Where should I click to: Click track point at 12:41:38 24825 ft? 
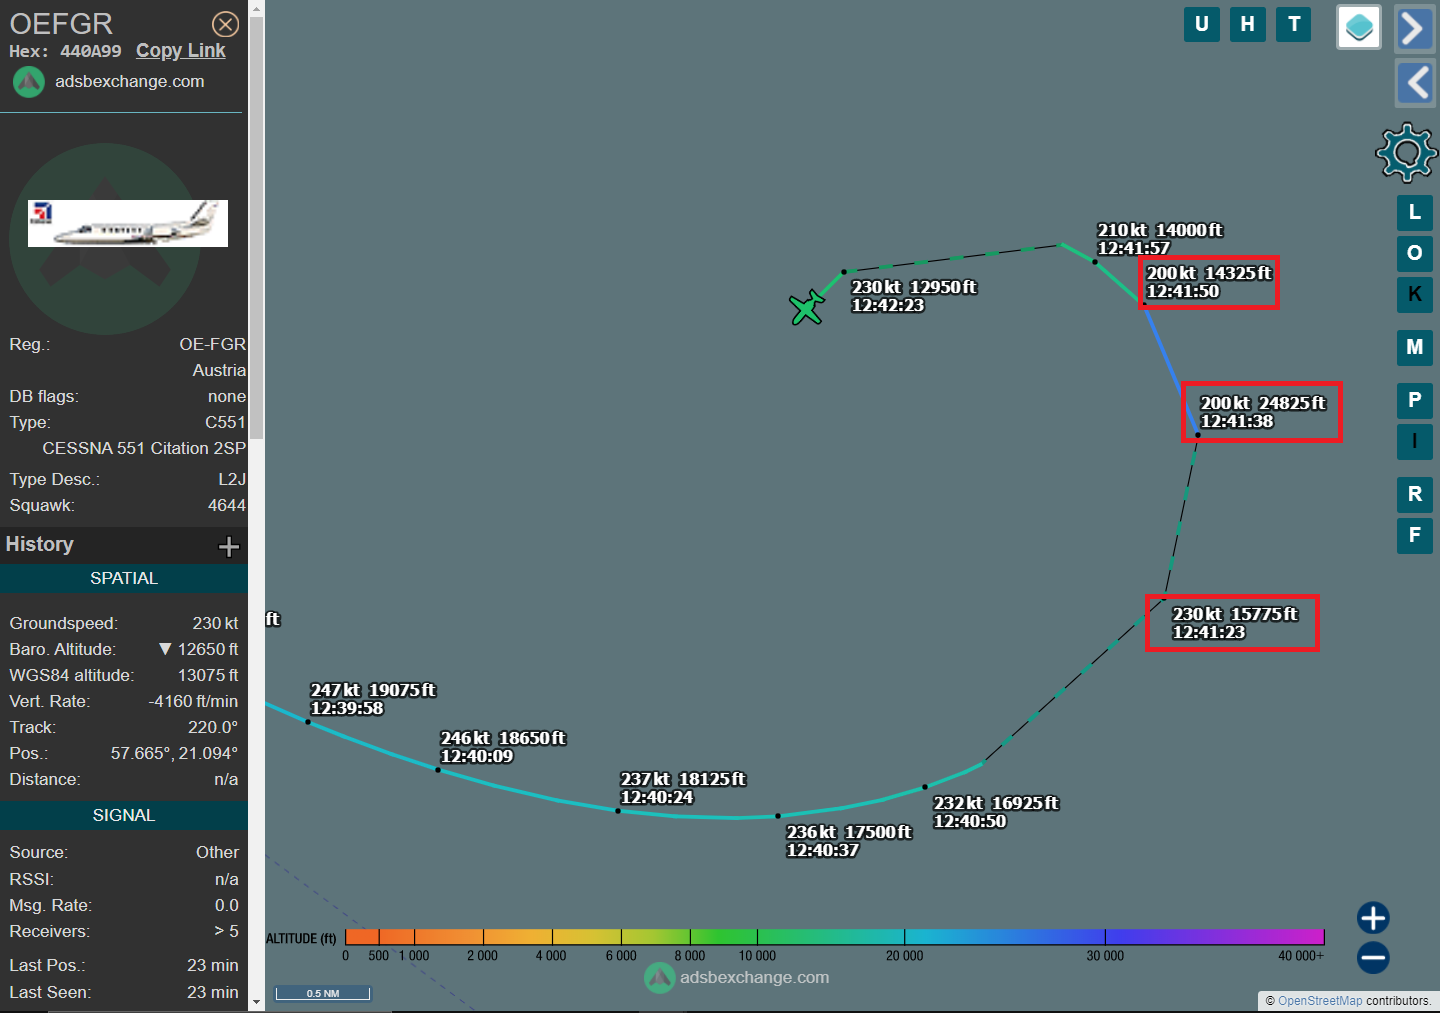[1197, 435]
